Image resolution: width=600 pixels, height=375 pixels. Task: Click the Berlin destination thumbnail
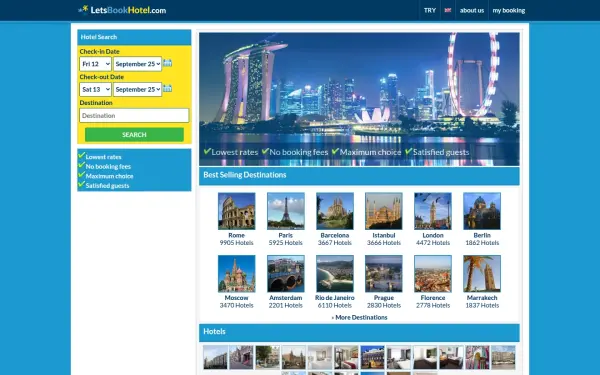tap(482, 211)
